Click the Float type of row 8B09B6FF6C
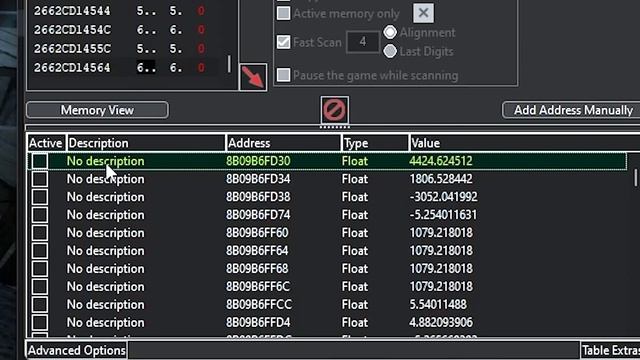640x360 pixels. 355,287
